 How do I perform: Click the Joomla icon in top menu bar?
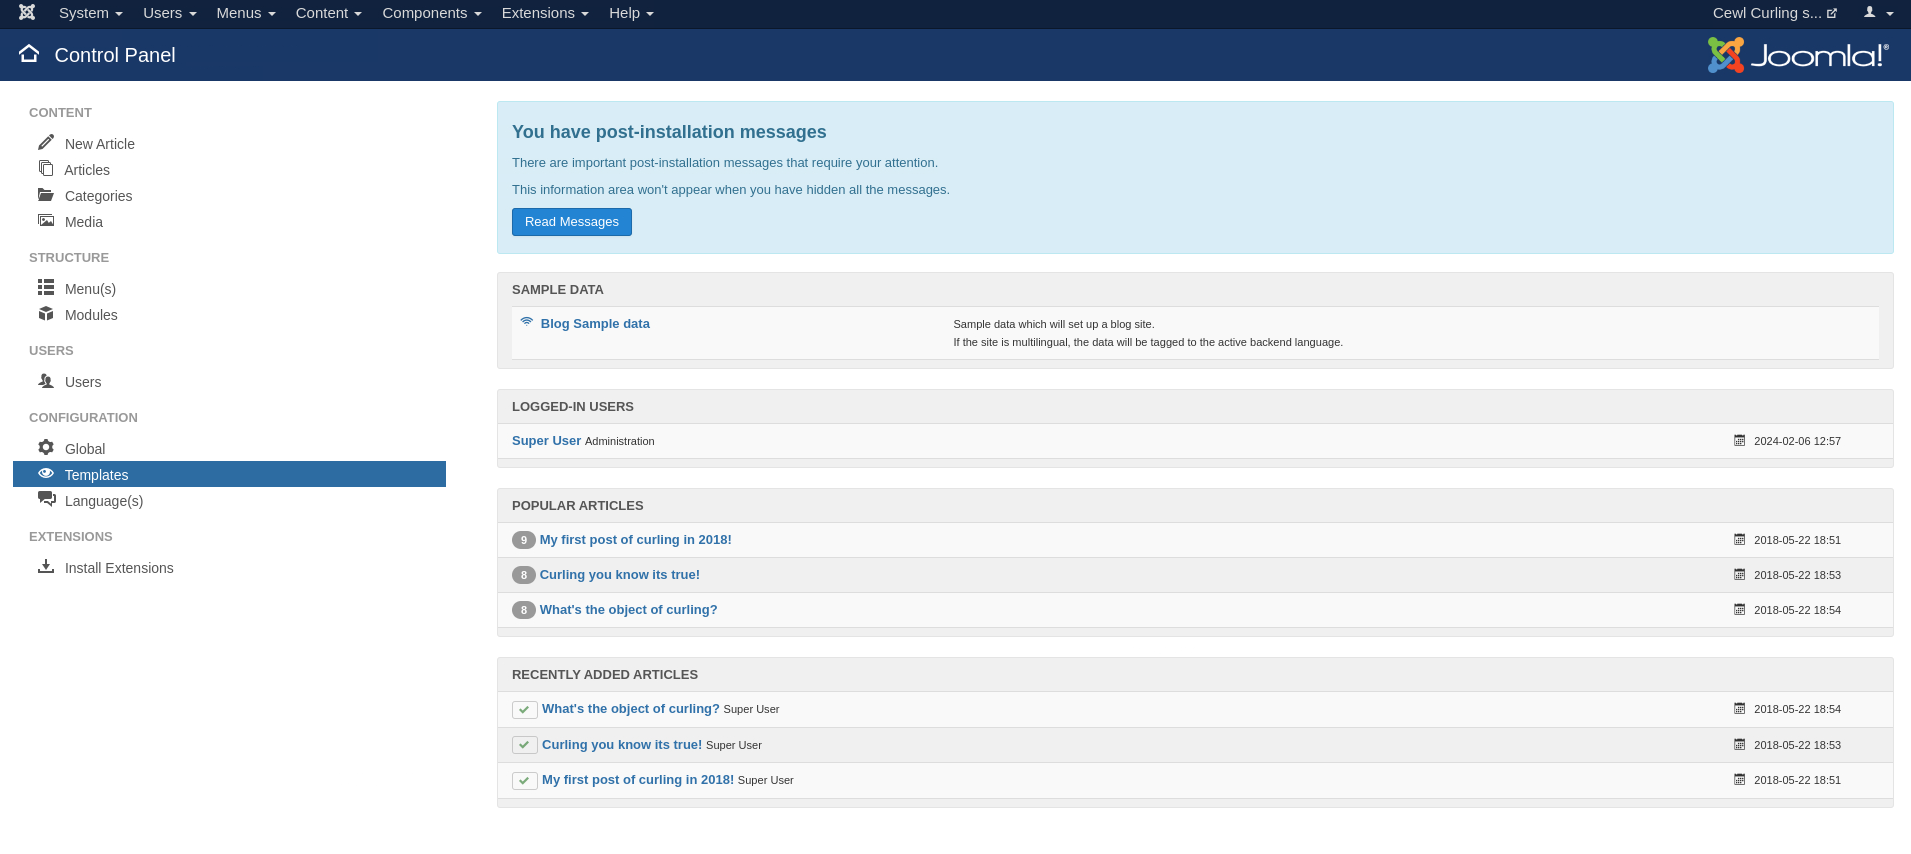(x=27, y=13)
